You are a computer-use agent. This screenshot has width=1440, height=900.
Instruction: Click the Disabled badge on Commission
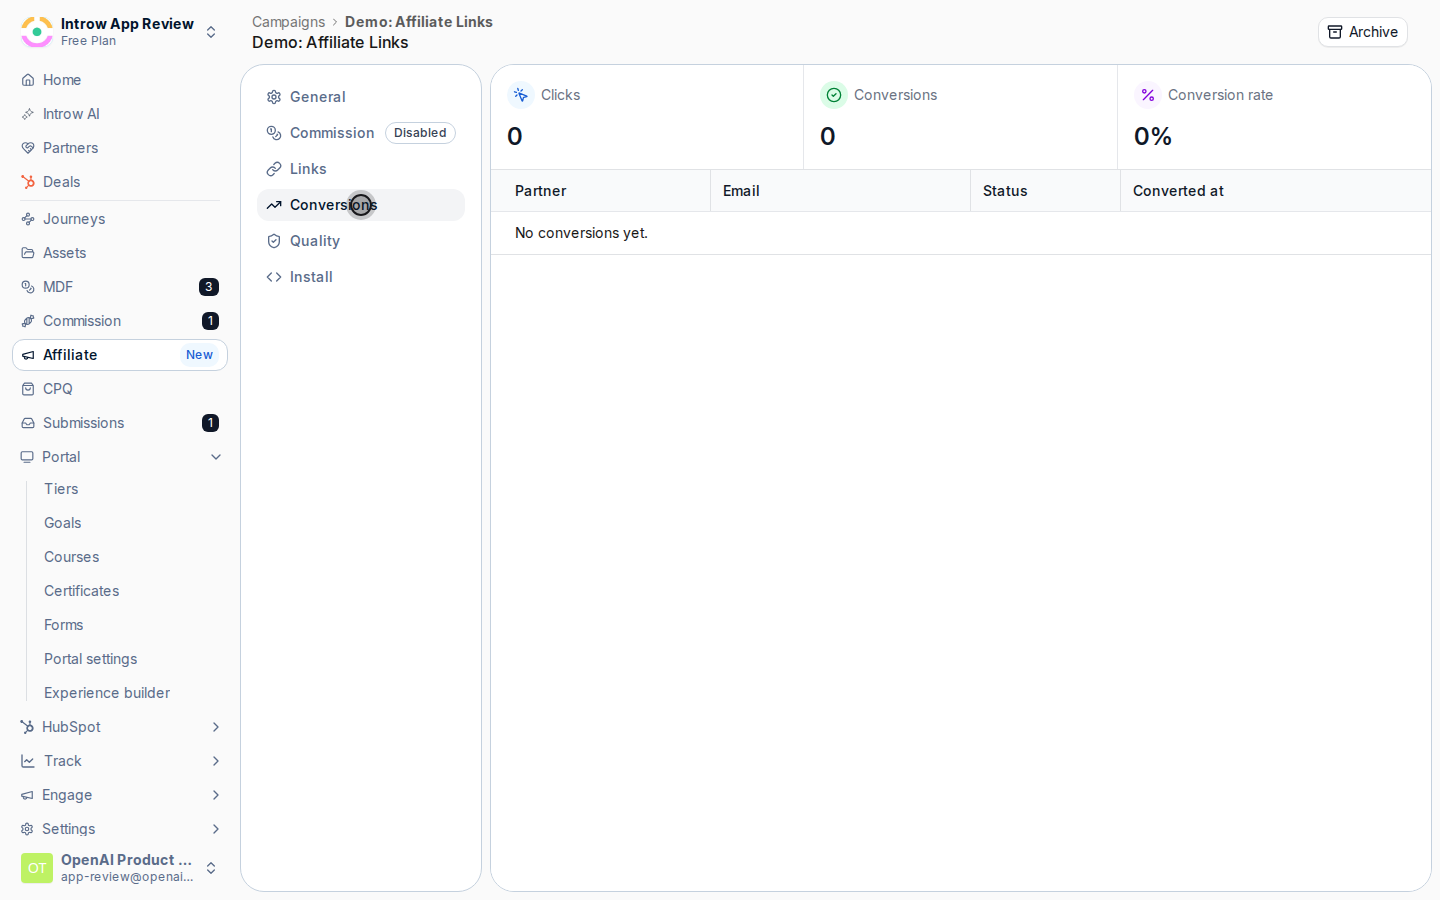click(x=420, y=133)
